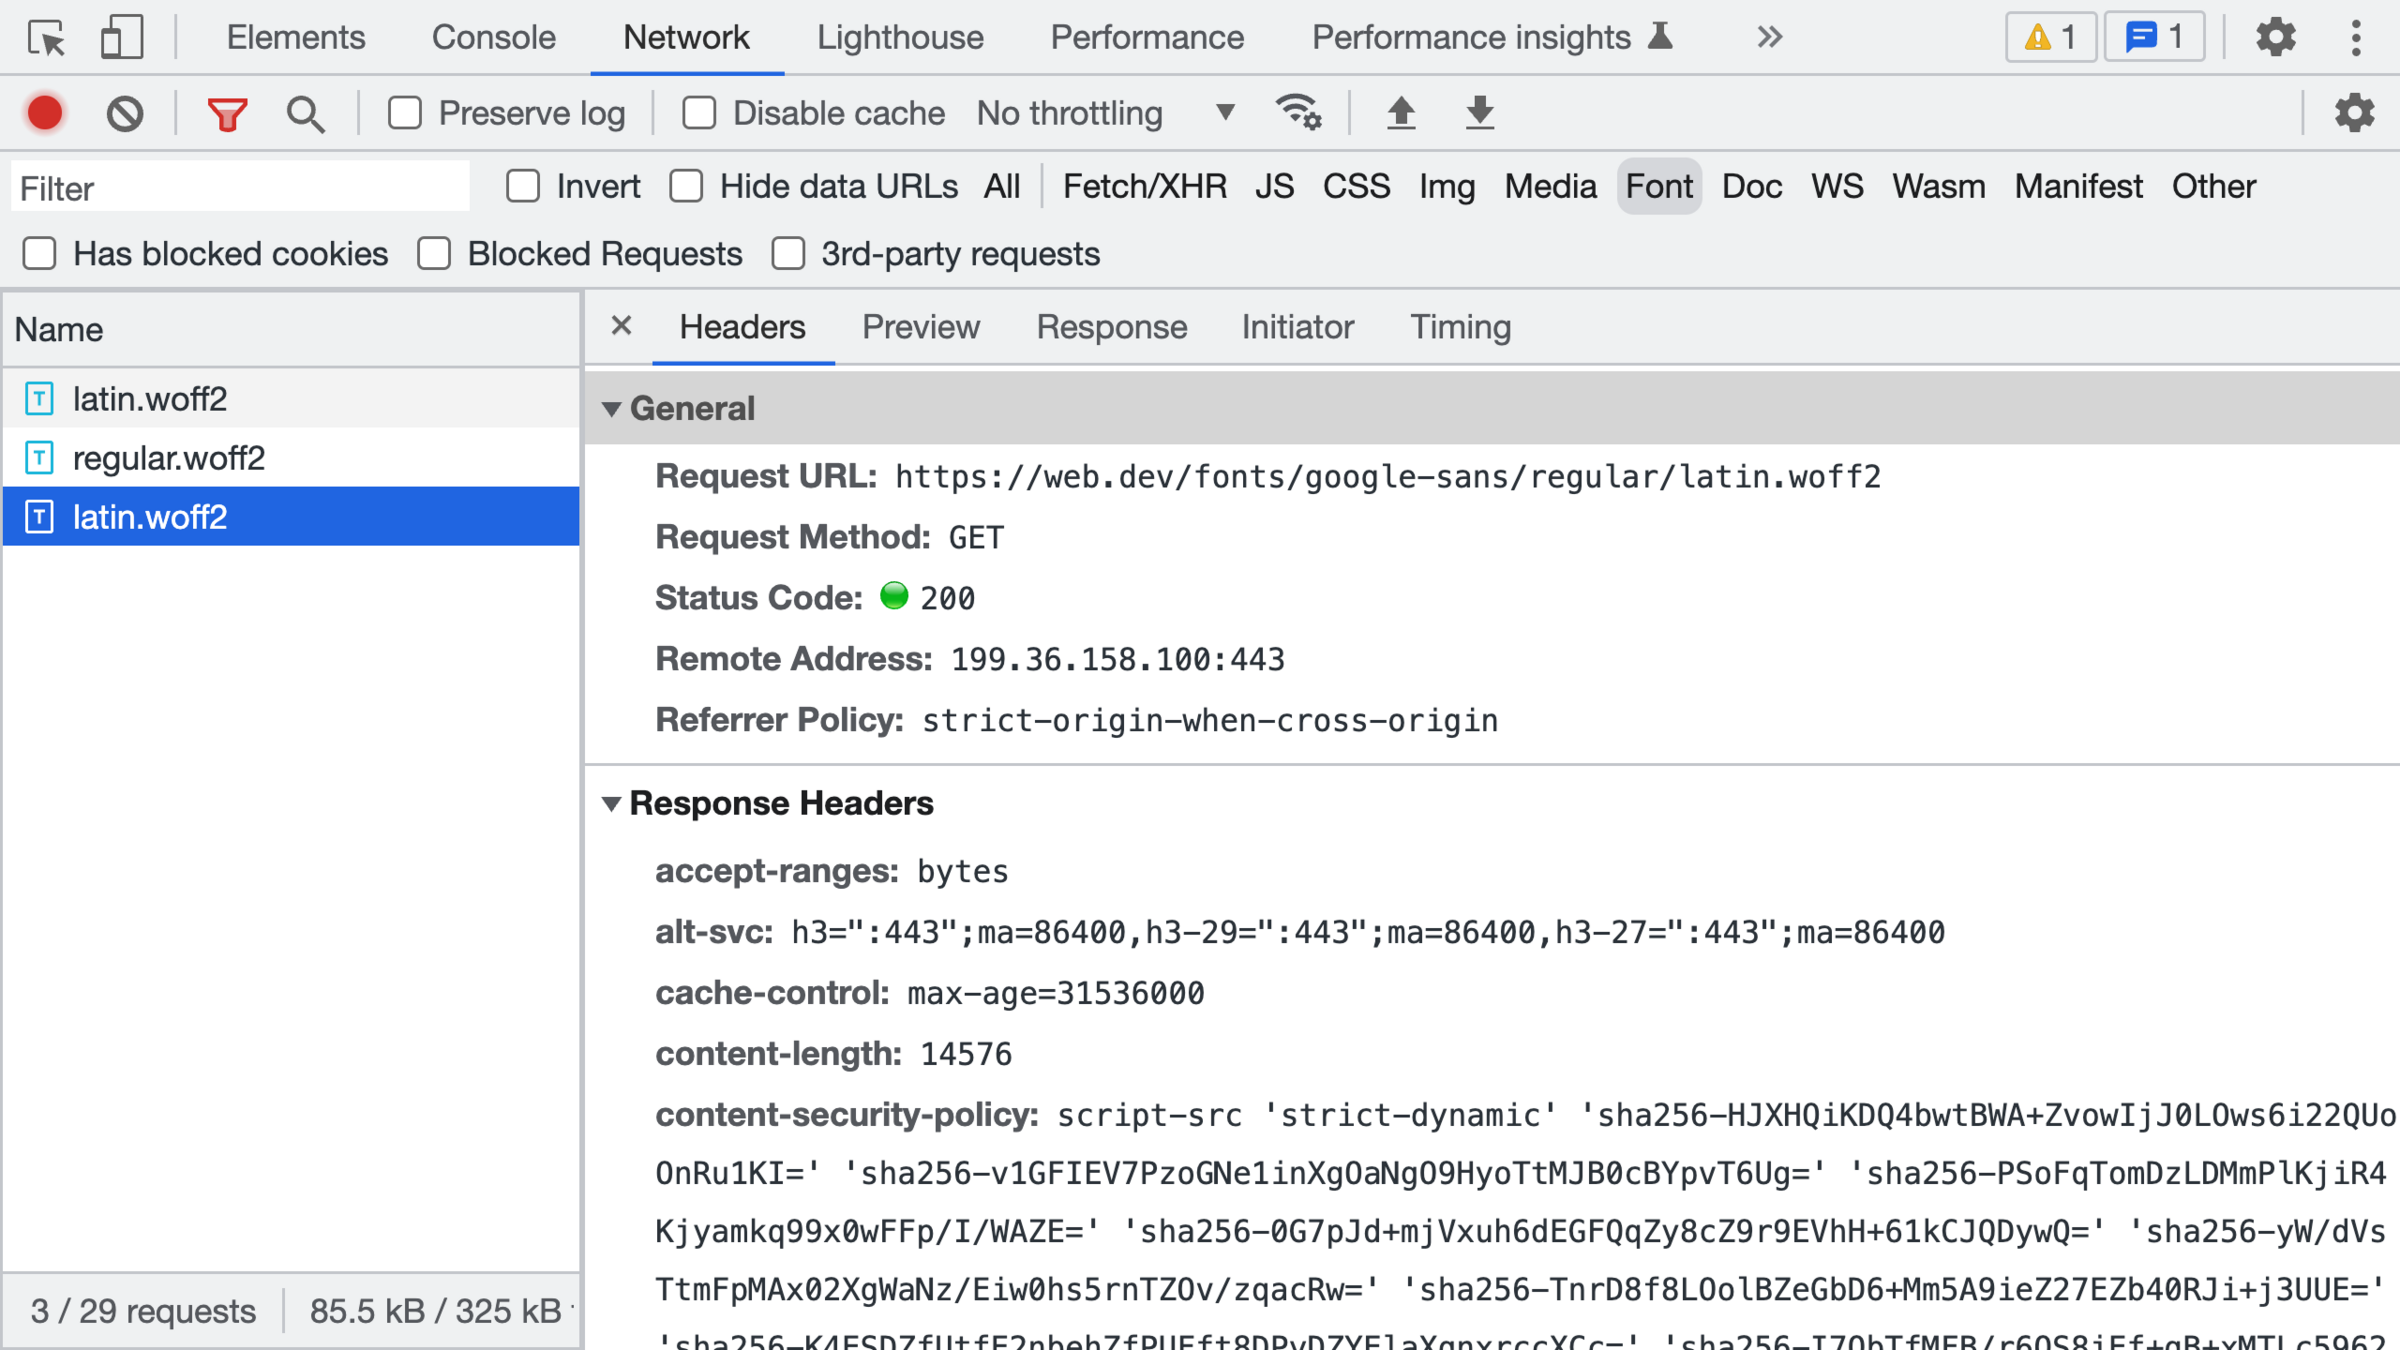2400x1350 pixels.
Task: Toggle the device toolbar icon
Action: pos(121,38)
